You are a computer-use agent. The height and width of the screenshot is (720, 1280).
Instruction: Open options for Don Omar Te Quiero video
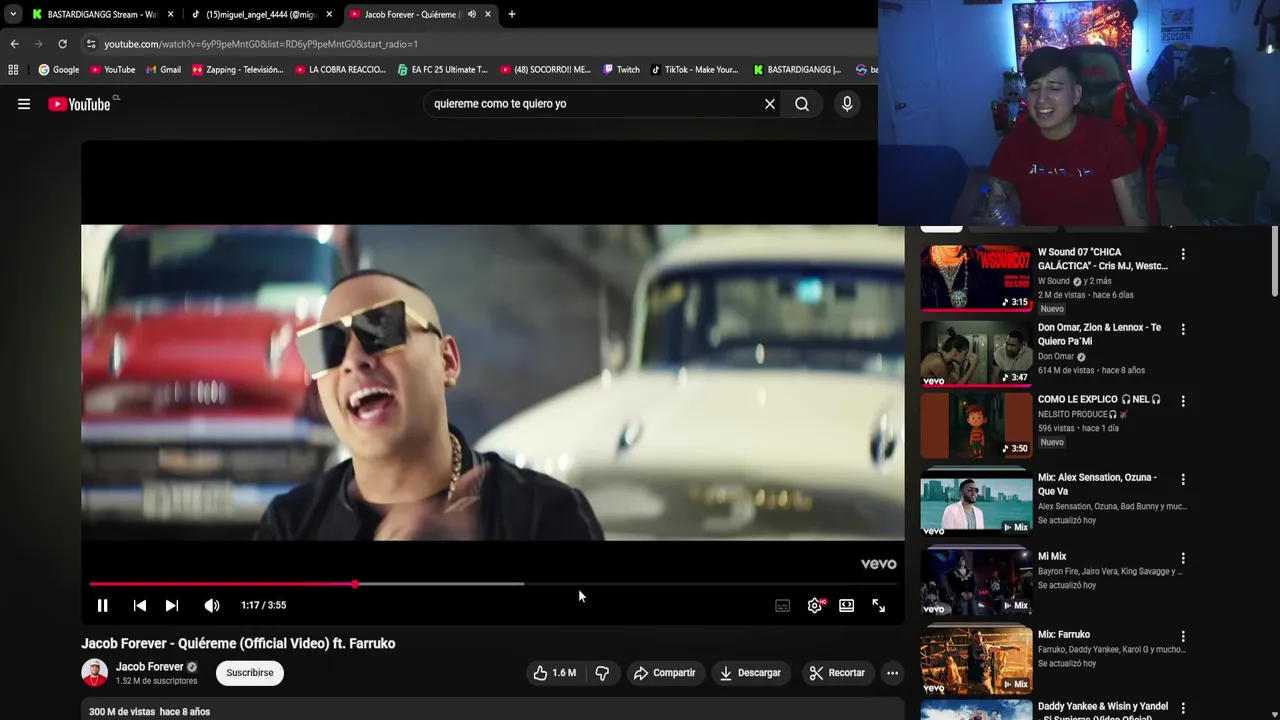click(1183, 329)
